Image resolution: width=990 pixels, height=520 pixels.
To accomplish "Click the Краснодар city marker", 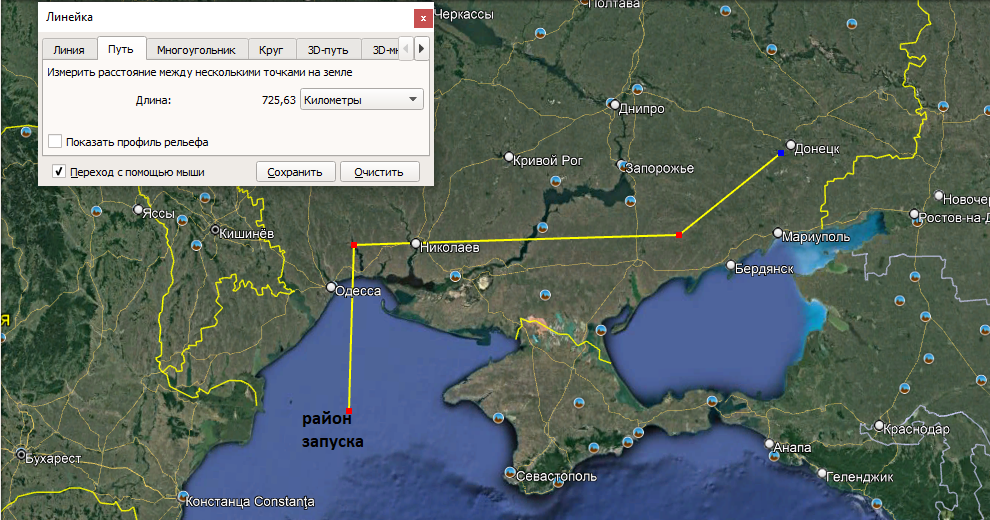I will (879, 425).
